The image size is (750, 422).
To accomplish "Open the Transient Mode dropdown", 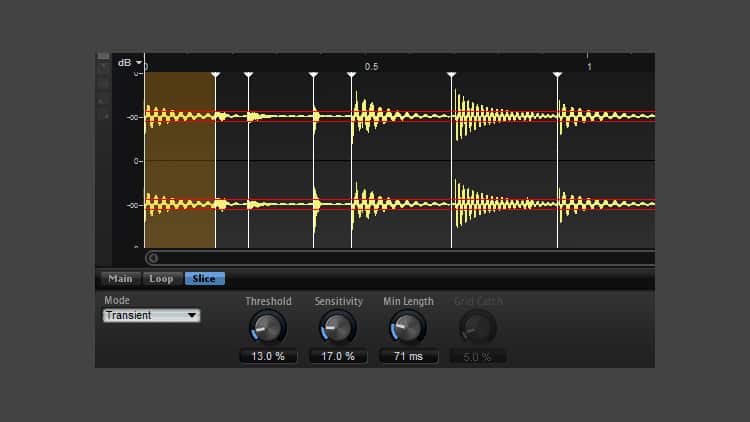I will (x=151, y=315).
